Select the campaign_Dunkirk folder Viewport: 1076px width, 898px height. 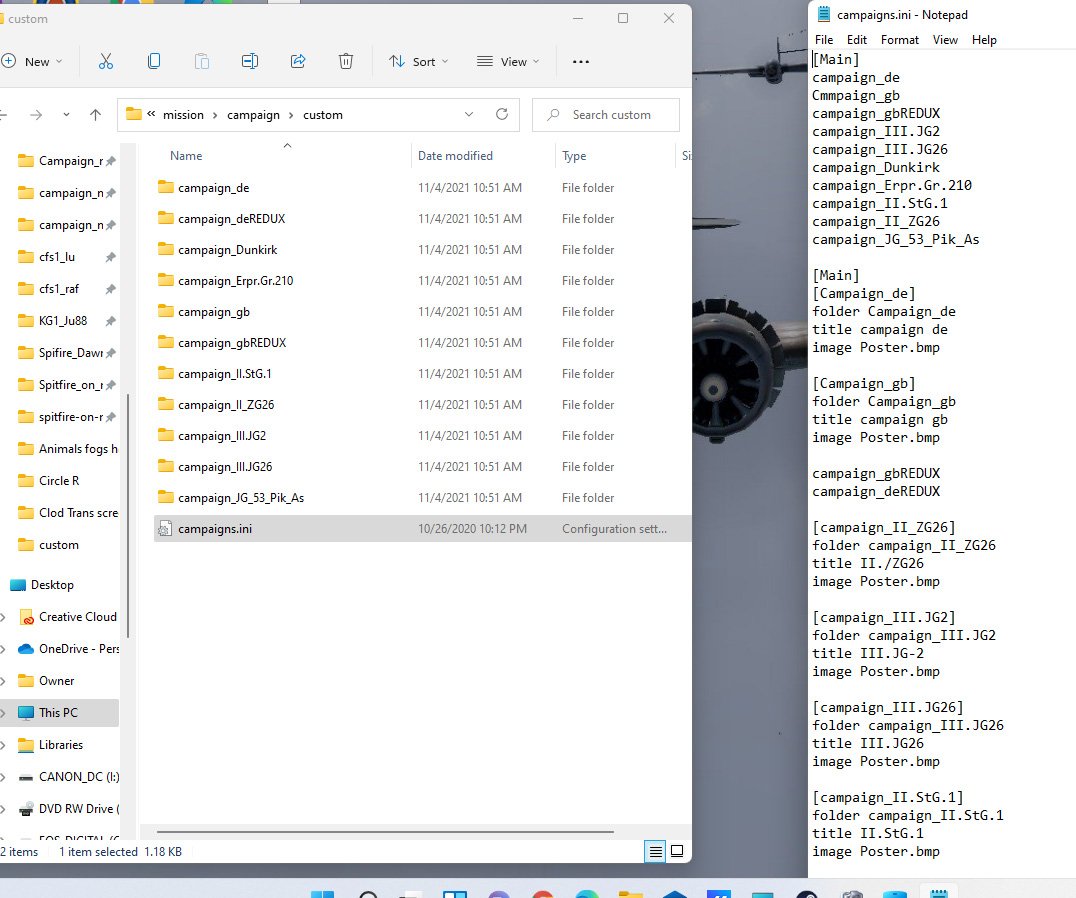227,250
